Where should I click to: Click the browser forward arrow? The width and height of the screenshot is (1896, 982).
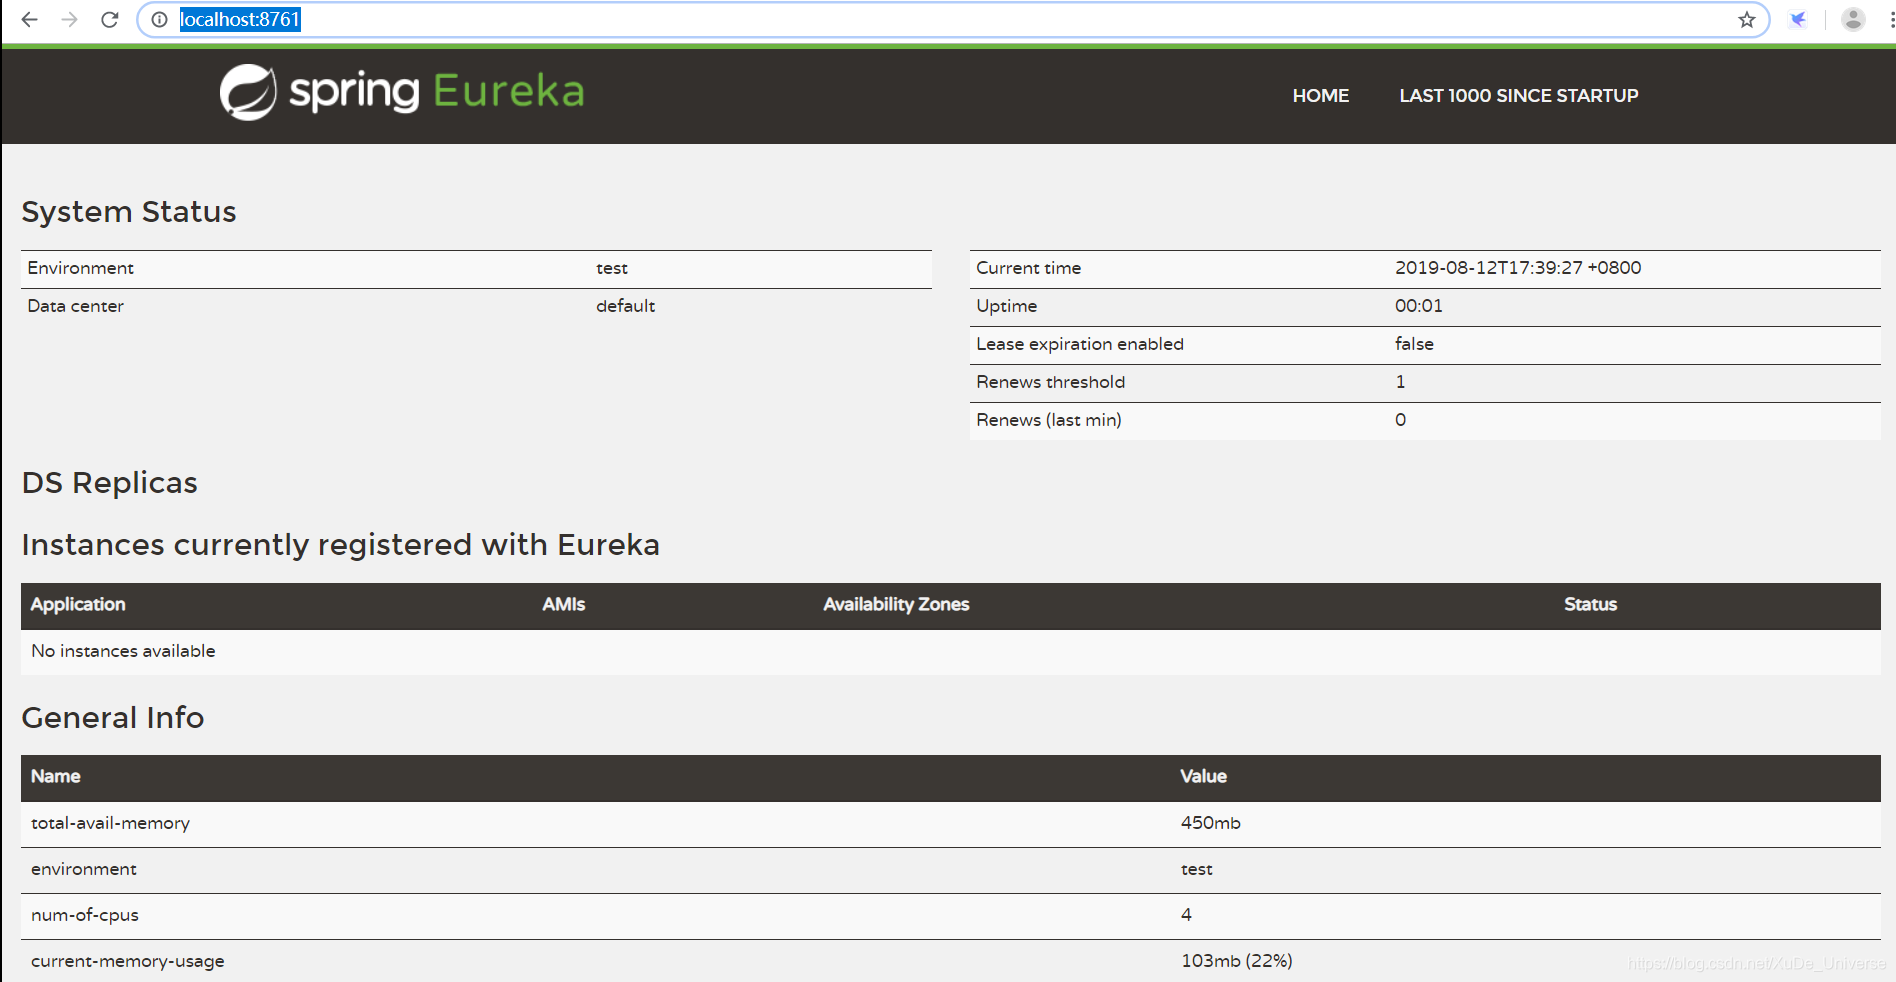pyautogui.click(x=69, y=19)
